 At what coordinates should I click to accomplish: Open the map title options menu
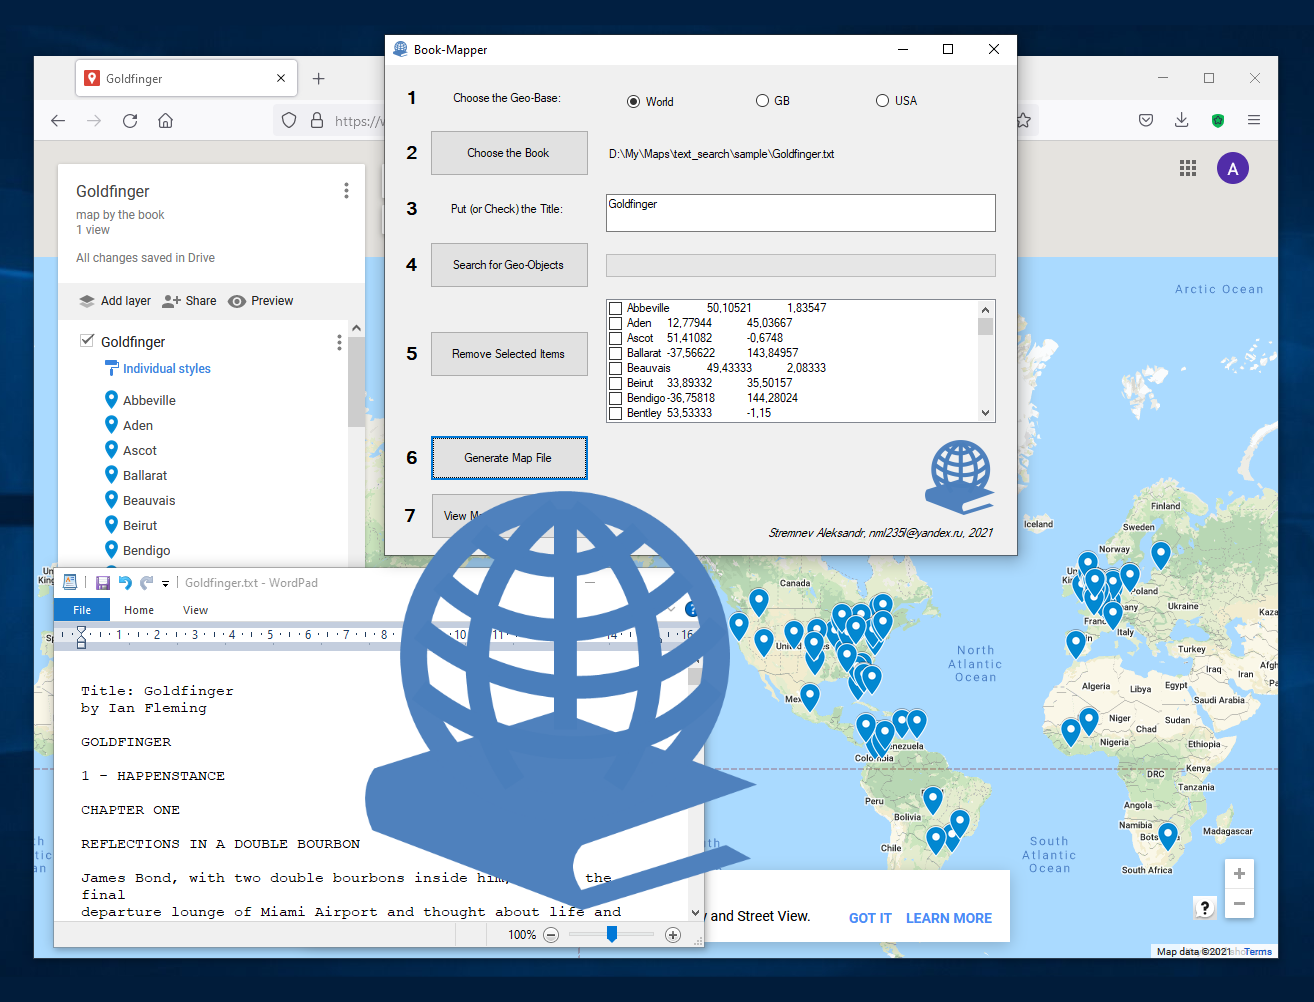(x=346, y=191)
